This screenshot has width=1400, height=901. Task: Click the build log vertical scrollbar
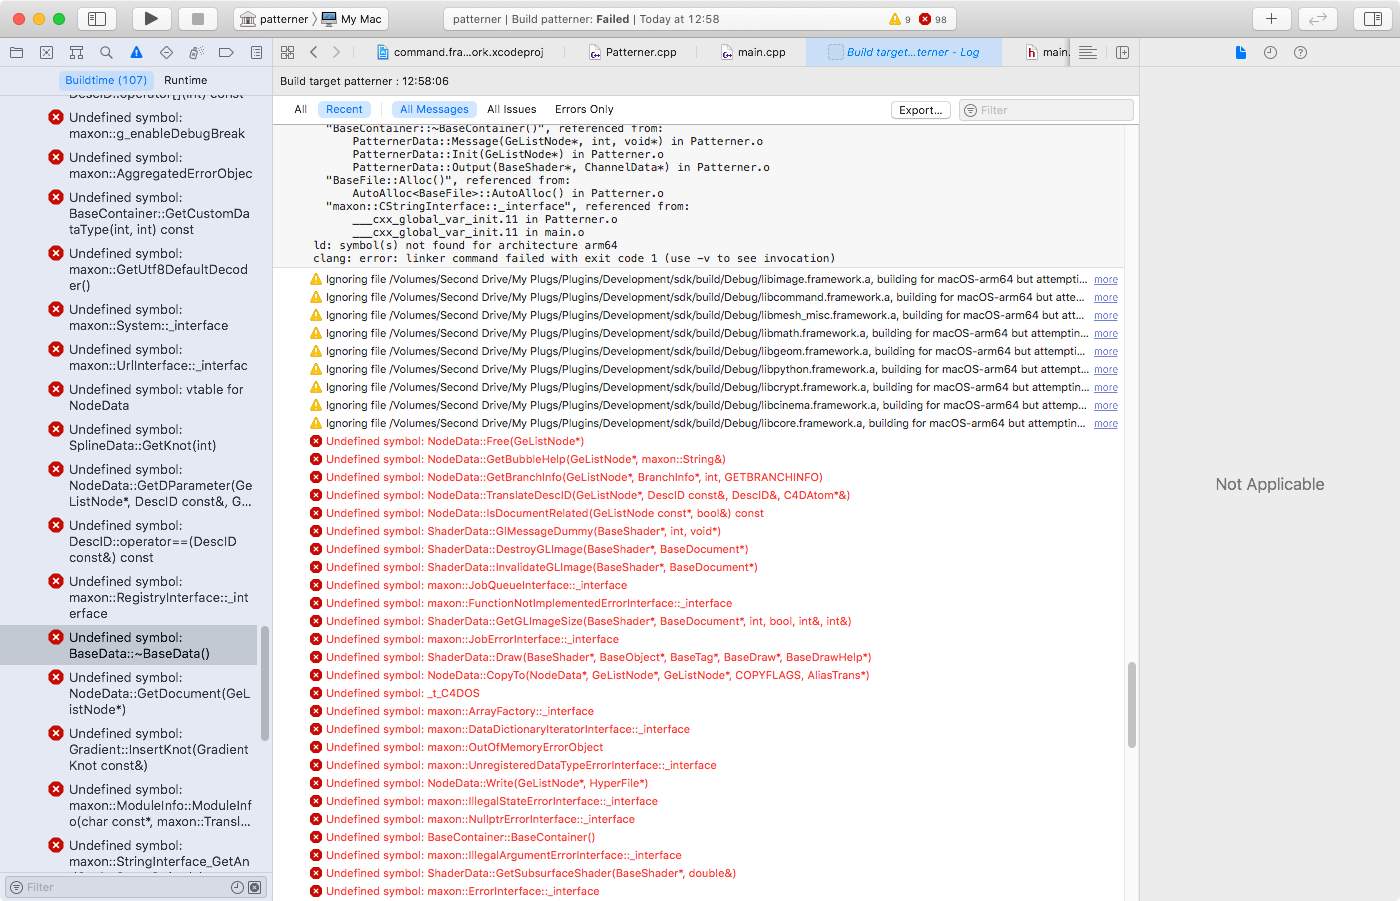coord(1131,705)
